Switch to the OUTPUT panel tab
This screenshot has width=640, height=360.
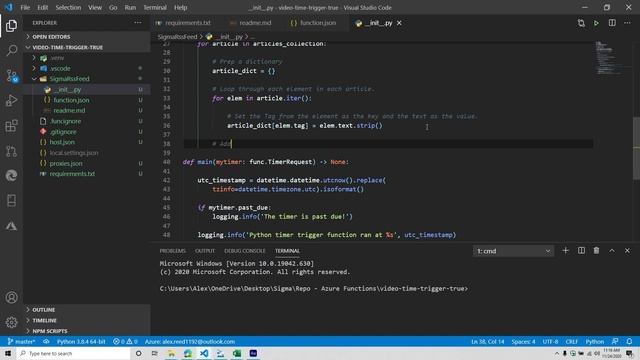tap(204, 251)
